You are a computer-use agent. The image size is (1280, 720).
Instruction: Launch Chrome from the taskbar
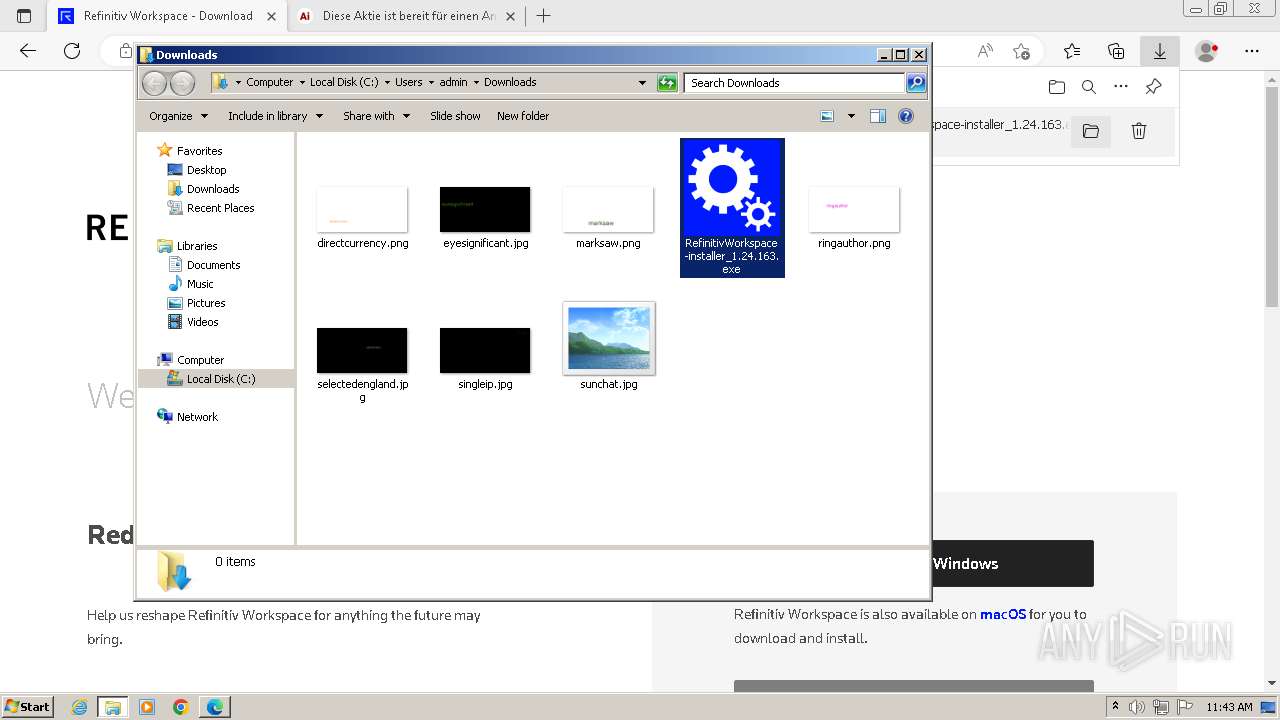pyautogui.click(x=181, y=707)
